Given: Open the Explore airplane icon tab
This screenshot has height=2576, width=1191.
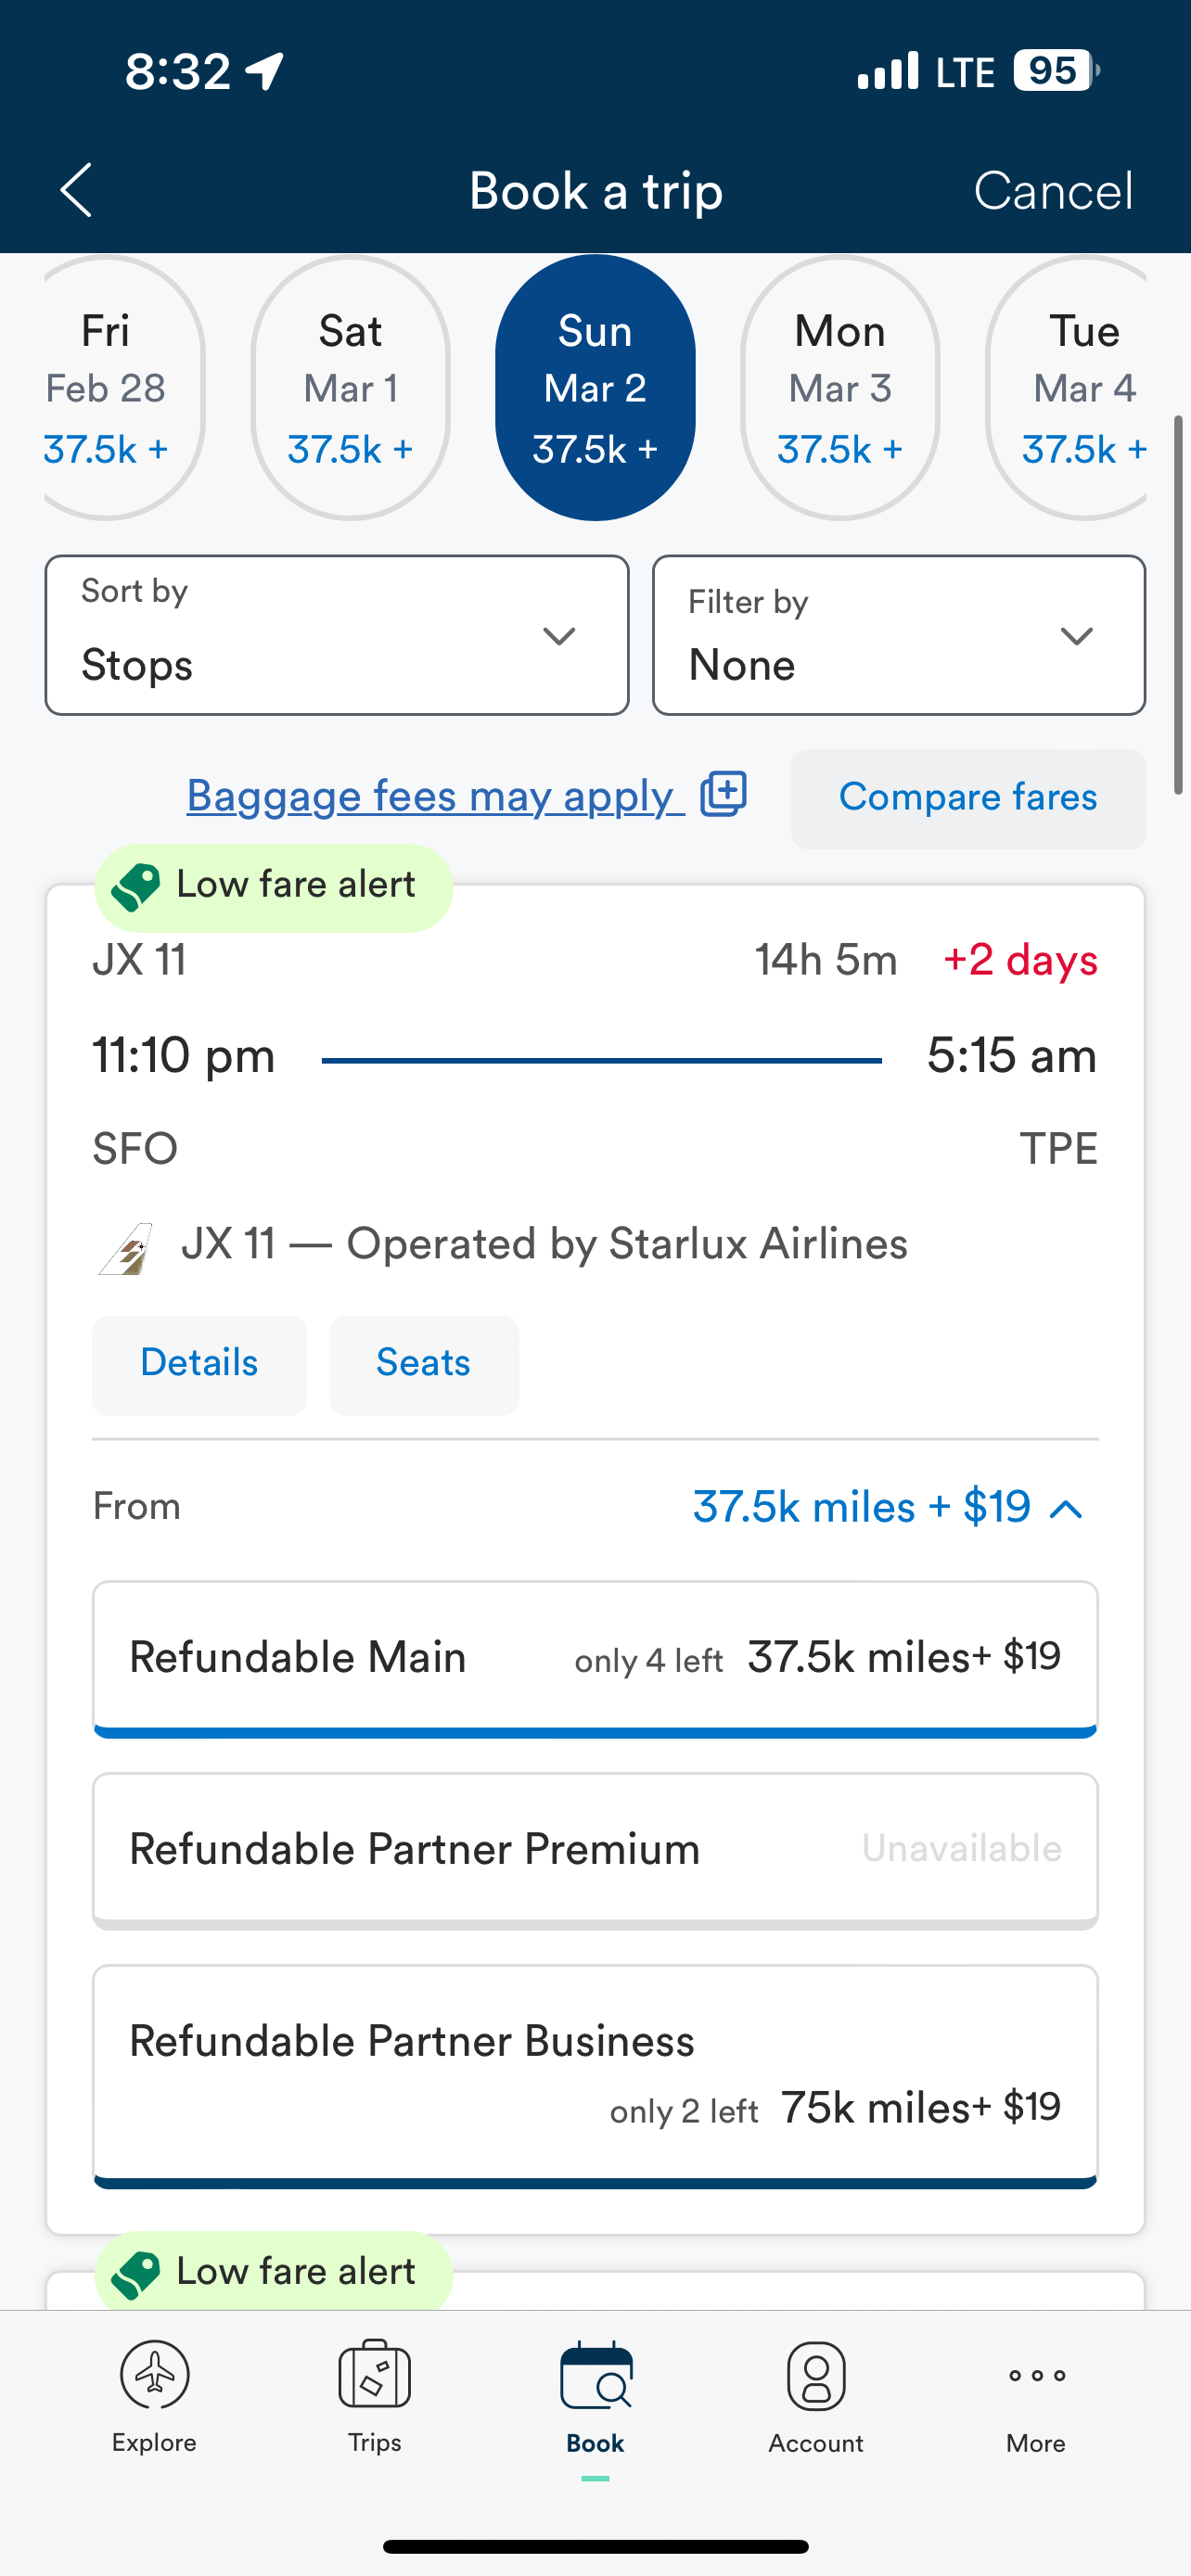Looking at the screenshot, I should point(154,2375).
